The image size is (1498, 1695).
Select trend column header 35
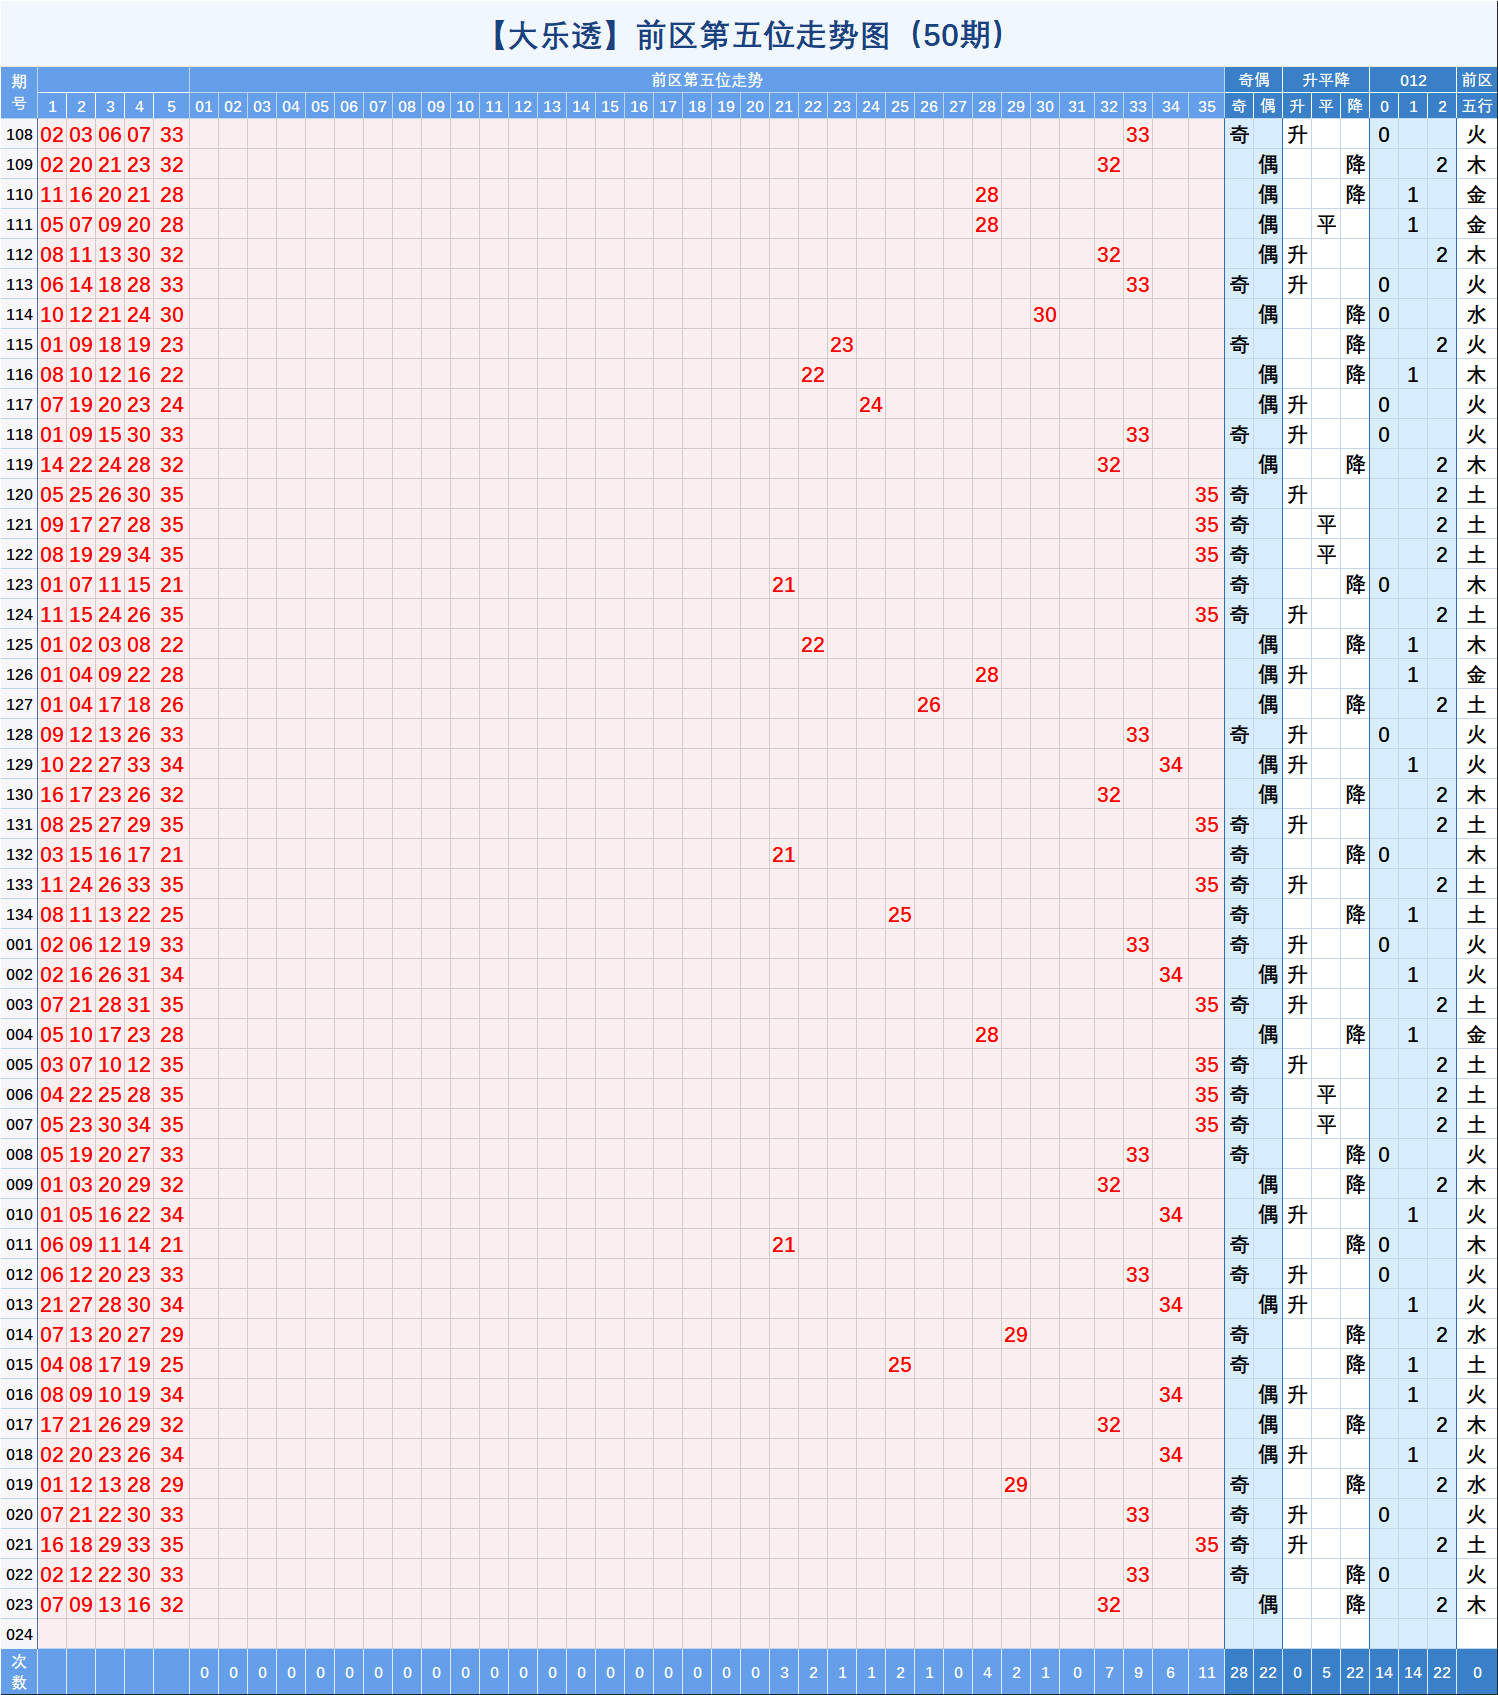1207,106
